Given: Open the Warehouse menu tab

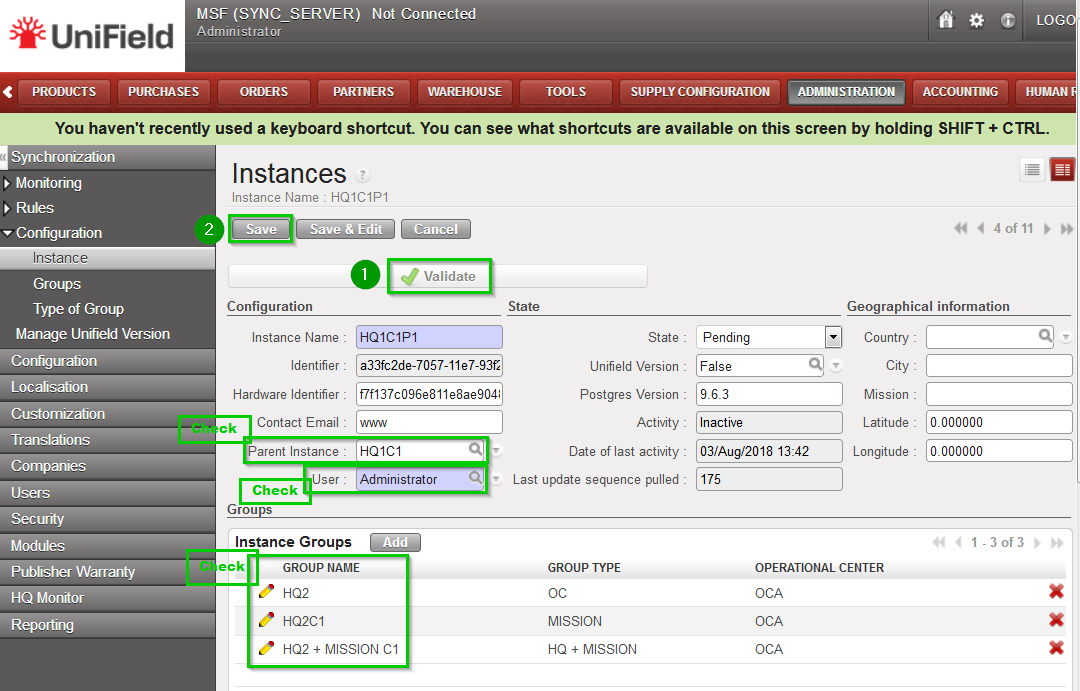Looking at the screenshot, I should click(x=465, y=92).
